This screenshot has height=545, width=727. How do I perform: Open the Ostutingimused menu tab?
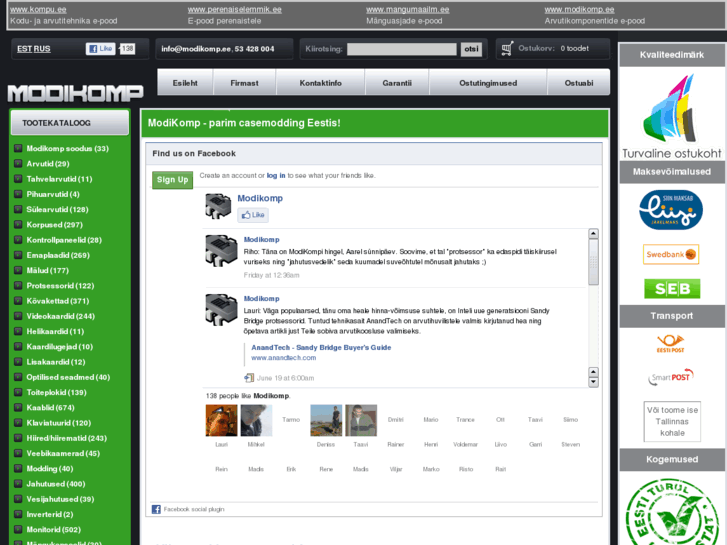[488, 83]
